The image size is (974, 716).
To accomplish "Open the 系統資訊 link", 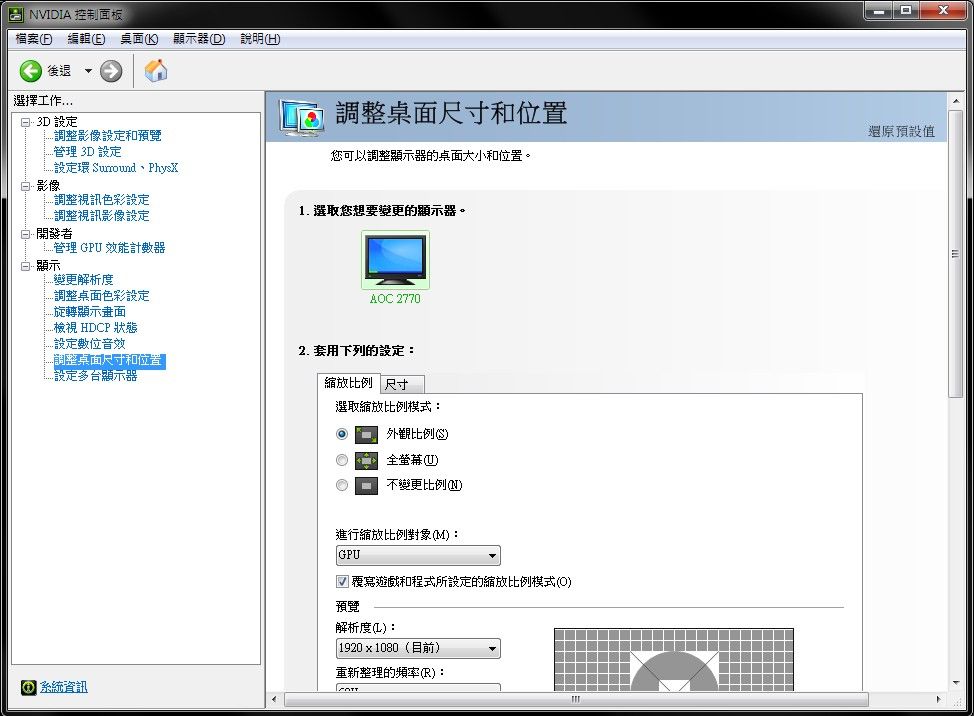I will [x=63, y=687].
